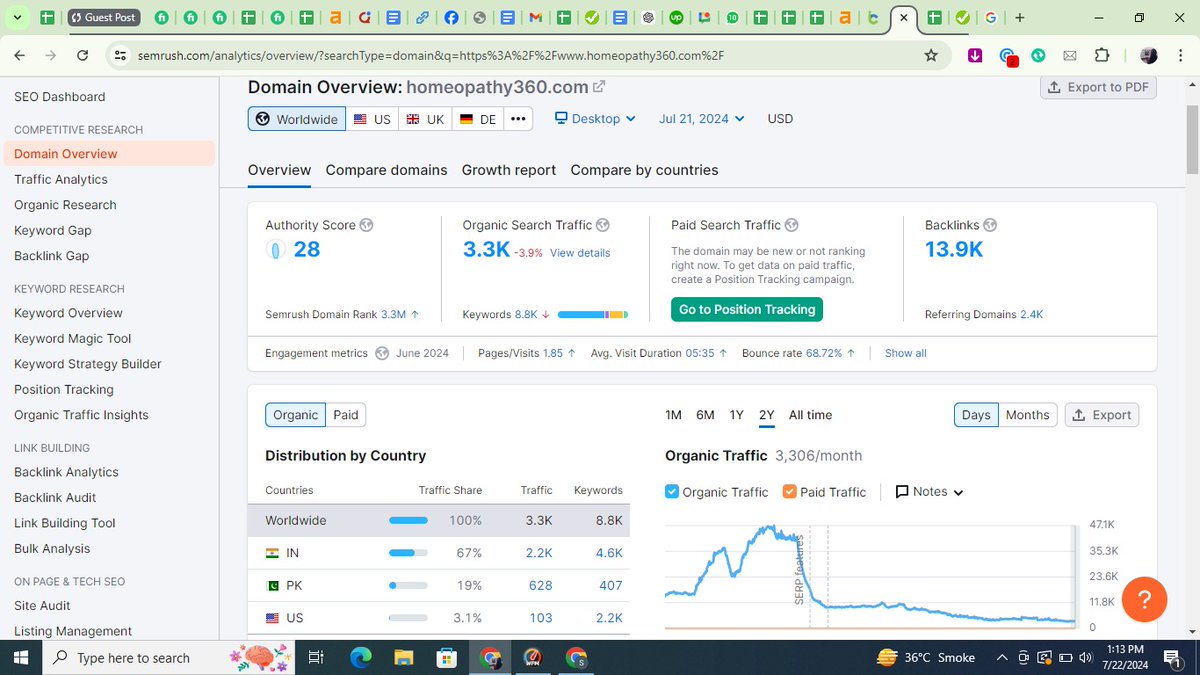This screenshot has width=1200, height=675.
Task: Click the View details link
Action: pos(580,253)
